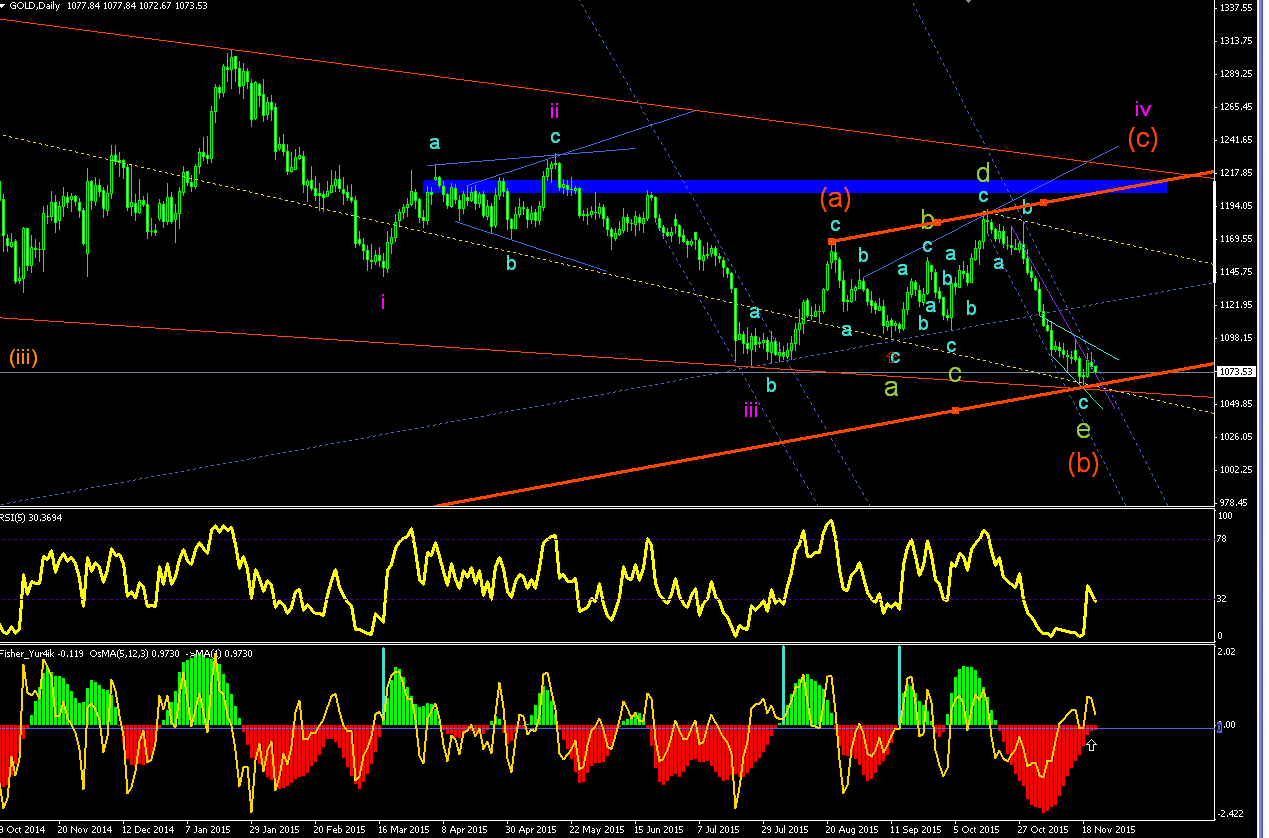Select the magenta 'ii' wave label
This screenshot has width=1269, height=838.
click(555, 109)
